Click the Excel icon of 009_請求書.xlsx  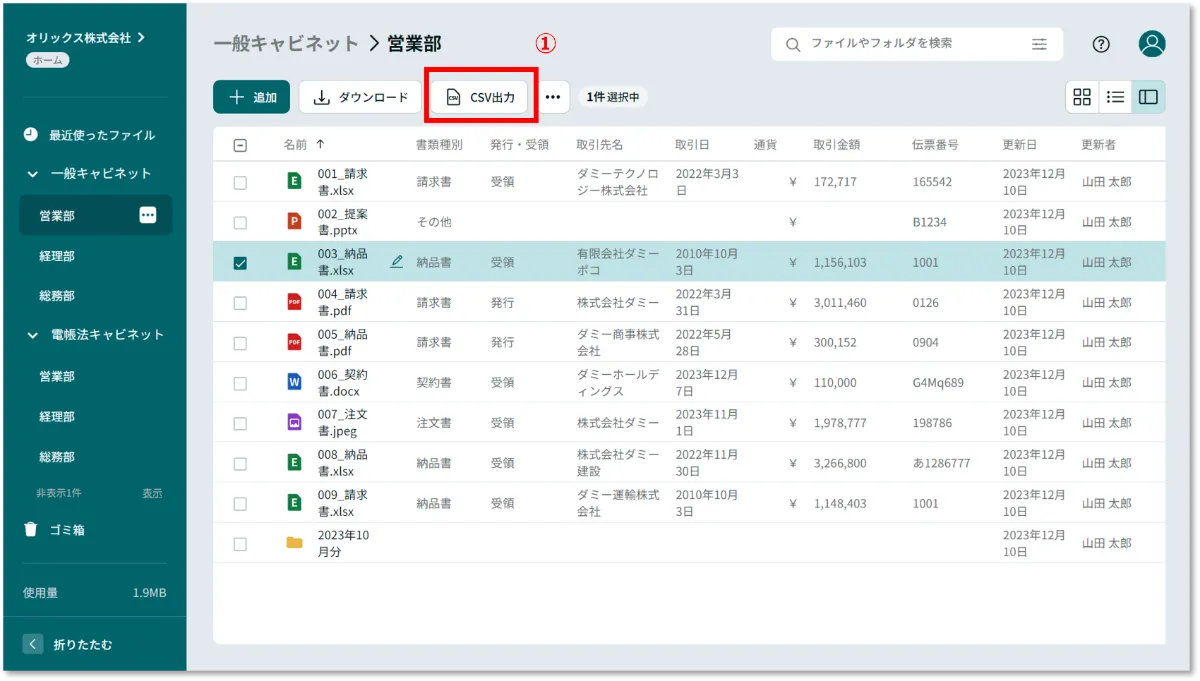tap(294, 503)
